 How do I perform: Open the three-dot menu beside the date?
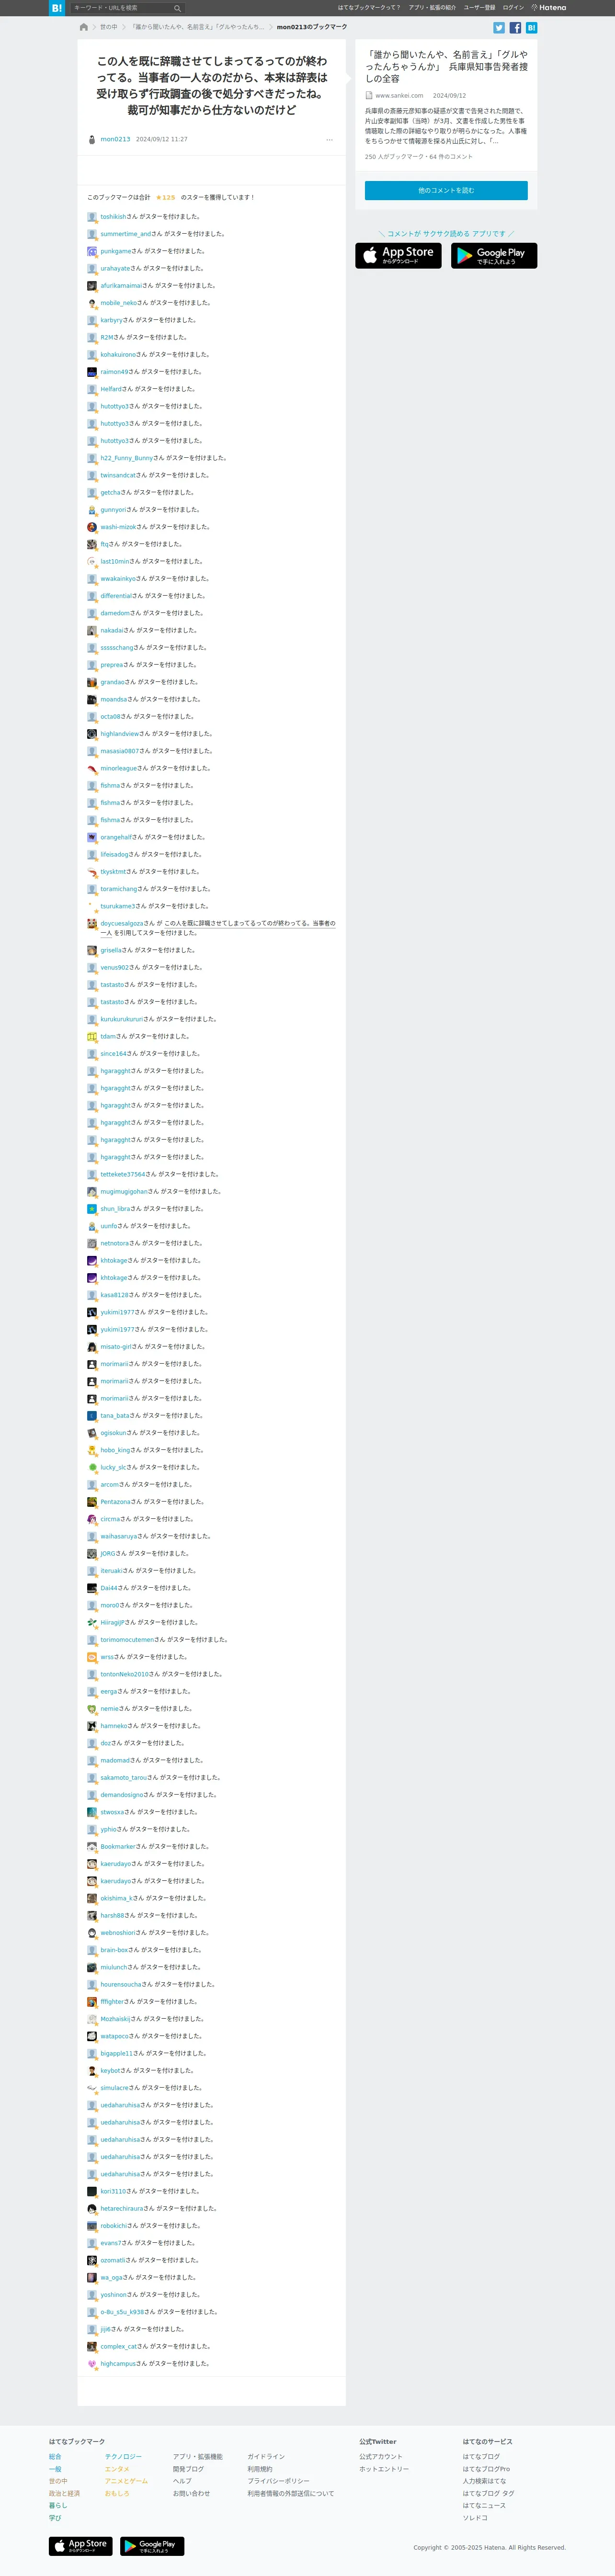point(329,140)
